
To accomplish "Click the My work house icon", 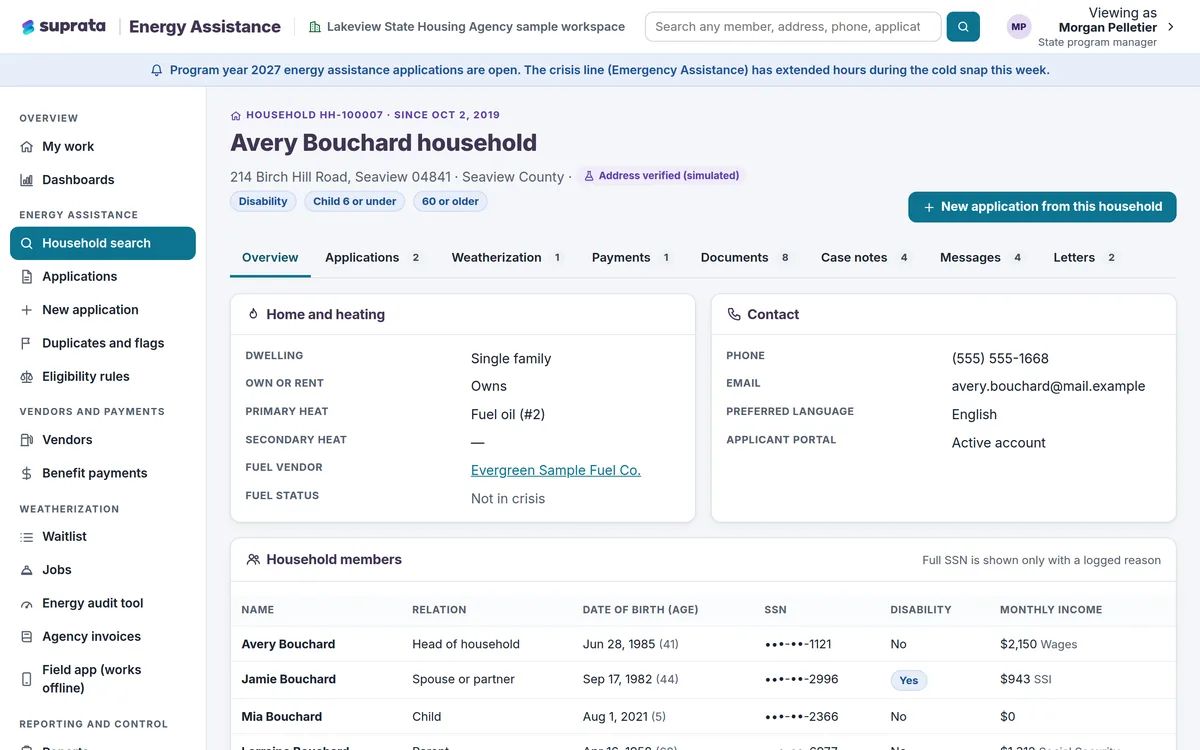I will [x=27, y=147].
